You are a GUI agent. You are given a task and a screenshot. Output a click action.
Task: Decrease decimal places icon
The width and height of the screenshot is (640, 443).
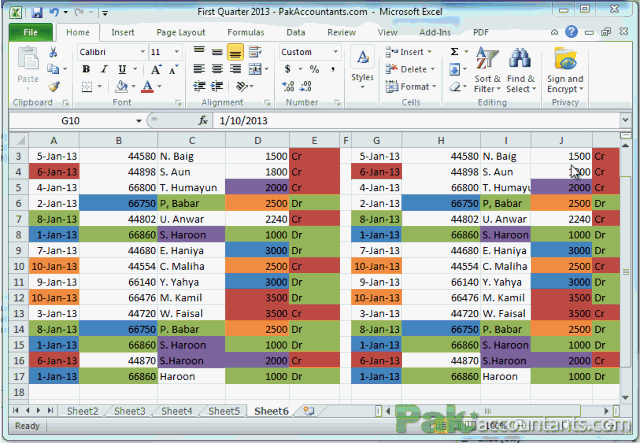click(x=306, y=86)
